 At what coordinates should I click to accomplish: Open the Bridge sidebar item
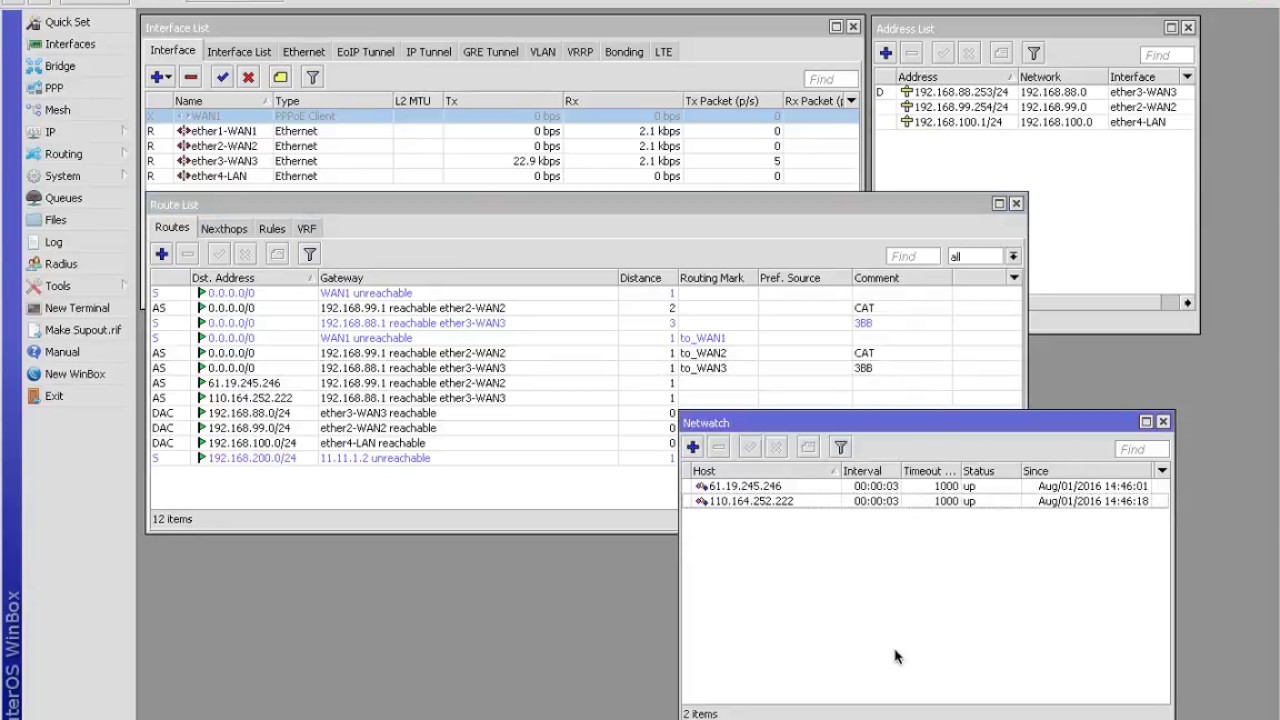tap(59, 66)
